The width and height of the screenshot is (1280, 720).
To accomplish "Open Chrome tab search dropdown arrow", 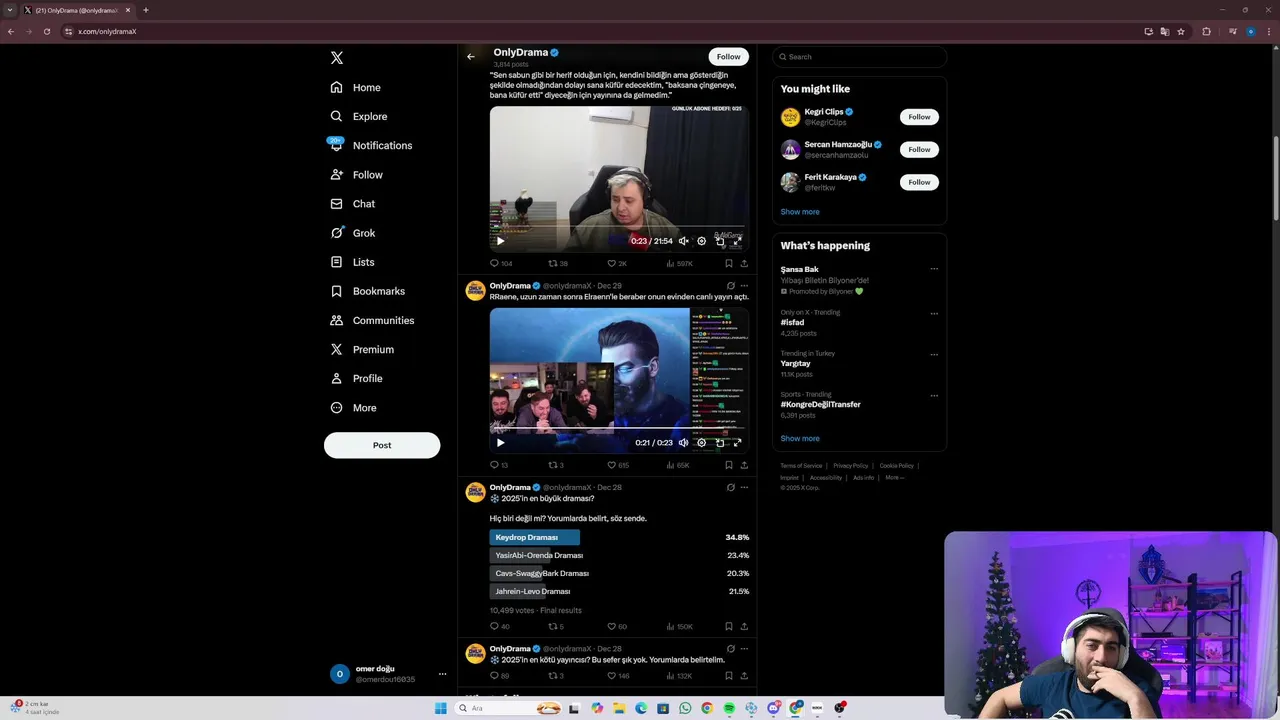I will pyautogui.click(x=10, y=10).
